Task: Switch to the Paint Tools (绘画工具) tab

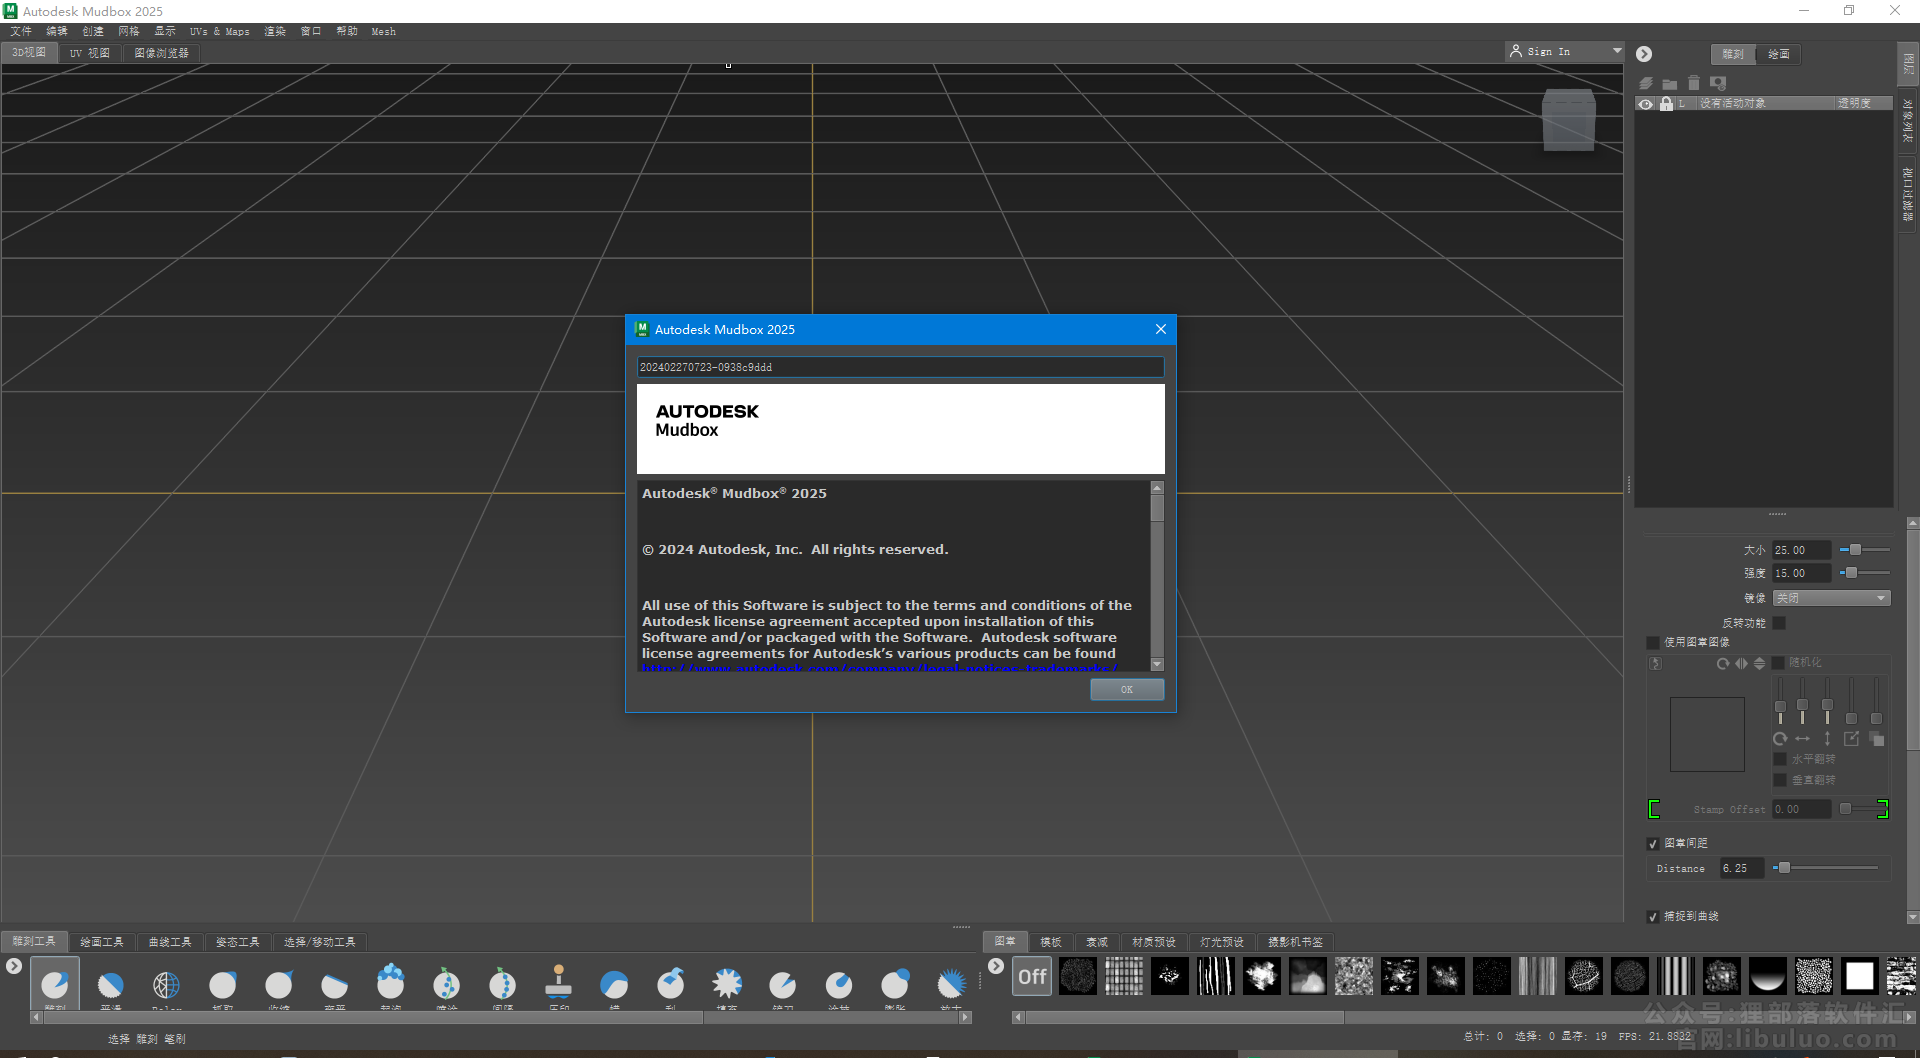Action: tap(102, 942)
